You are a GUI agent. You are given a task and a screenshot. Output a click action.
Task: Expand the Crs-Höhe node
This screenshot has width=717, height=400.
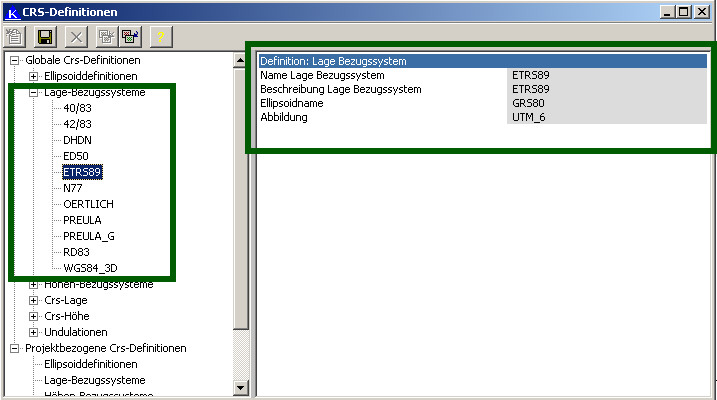(x=33, y=316)
